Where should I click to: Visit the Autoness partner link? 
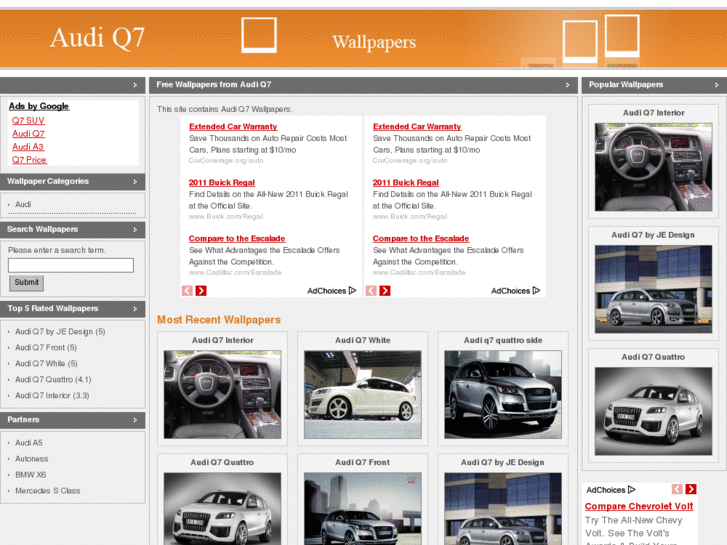click(x=32, y=459)
